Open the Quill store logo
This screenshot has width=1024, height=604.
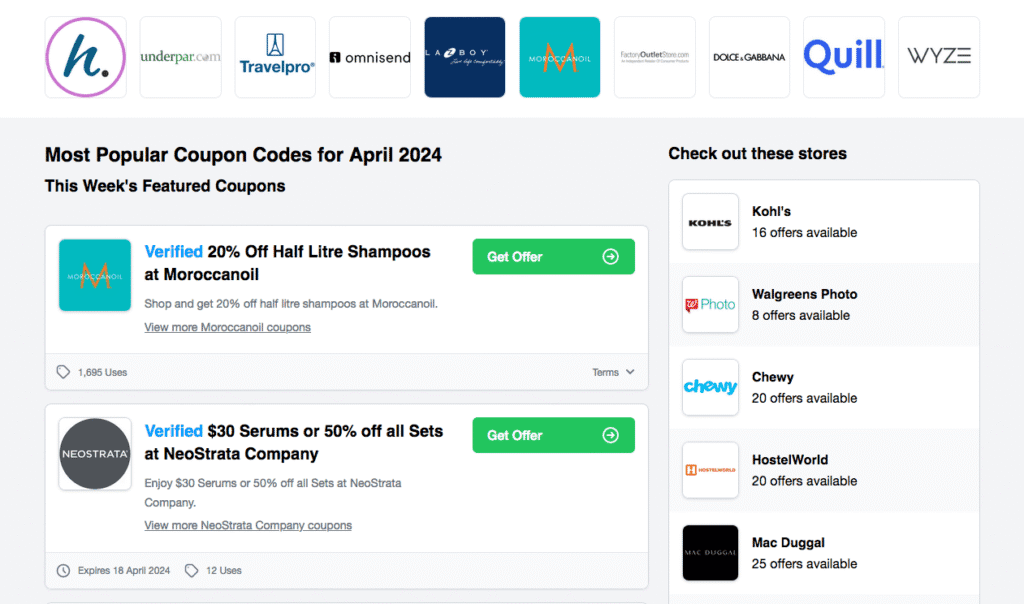coord(844,57)
